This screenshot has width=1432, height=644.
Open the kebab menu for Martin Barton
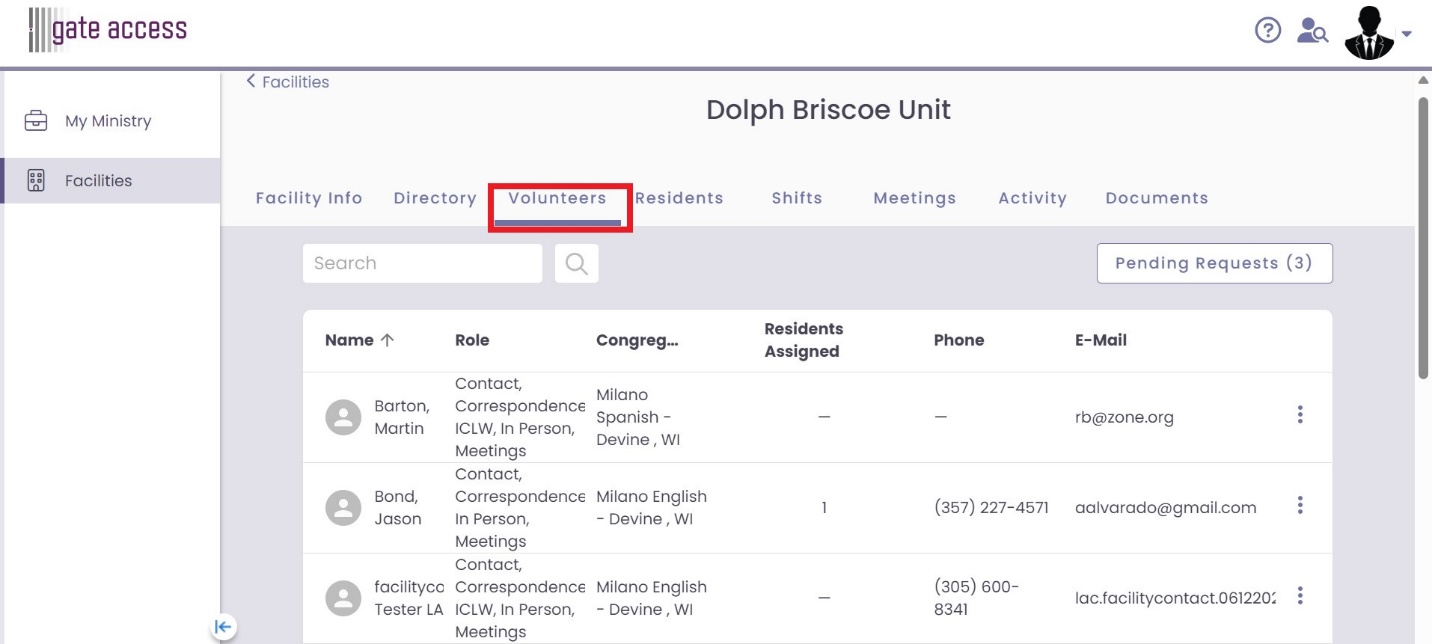[1300, 414]
